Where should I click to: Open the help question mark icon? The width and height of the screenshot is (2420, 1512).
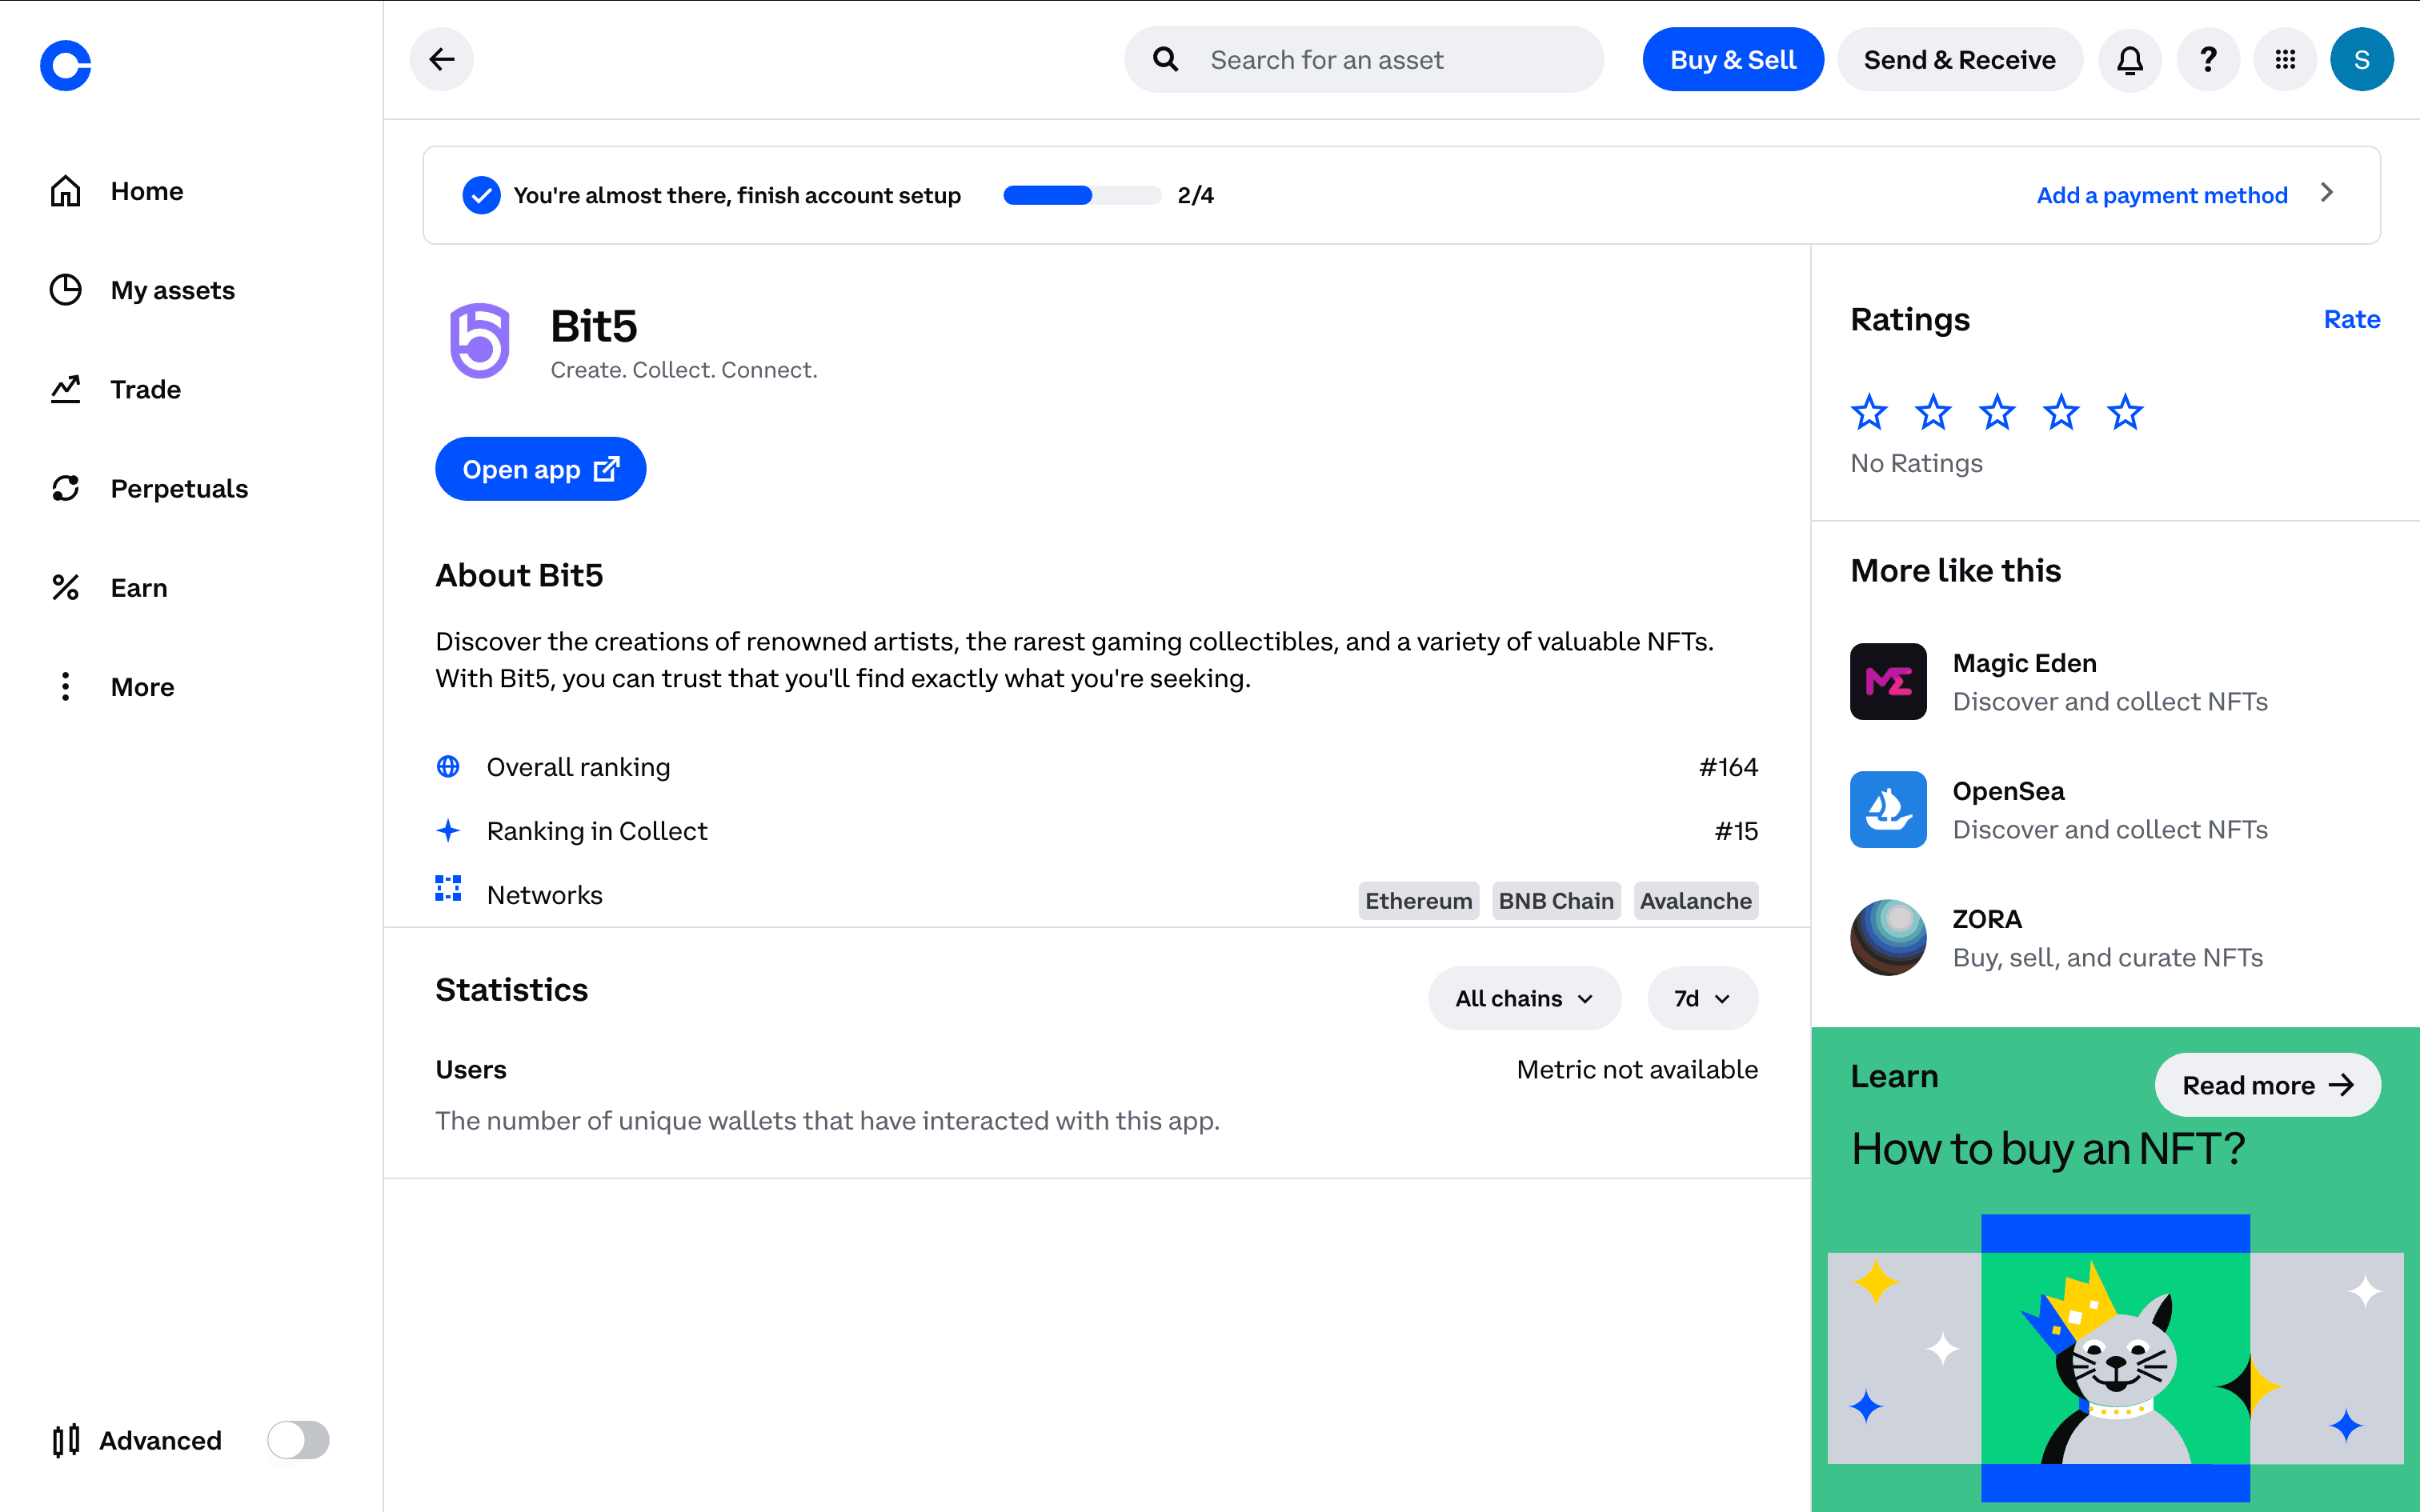(x=2207, y=60)
